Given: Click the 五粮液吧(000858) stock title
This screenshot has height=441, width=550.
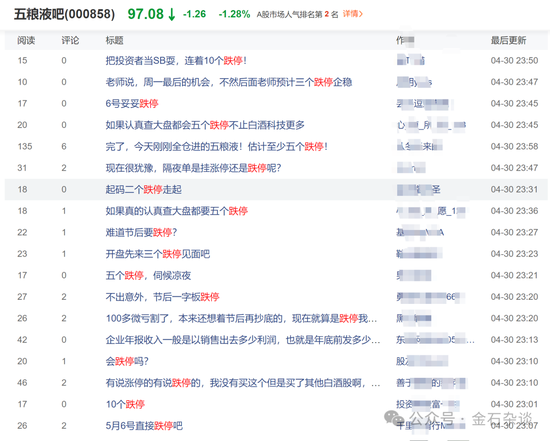Looking at the screenshot, I should click(x=65, y=14).
